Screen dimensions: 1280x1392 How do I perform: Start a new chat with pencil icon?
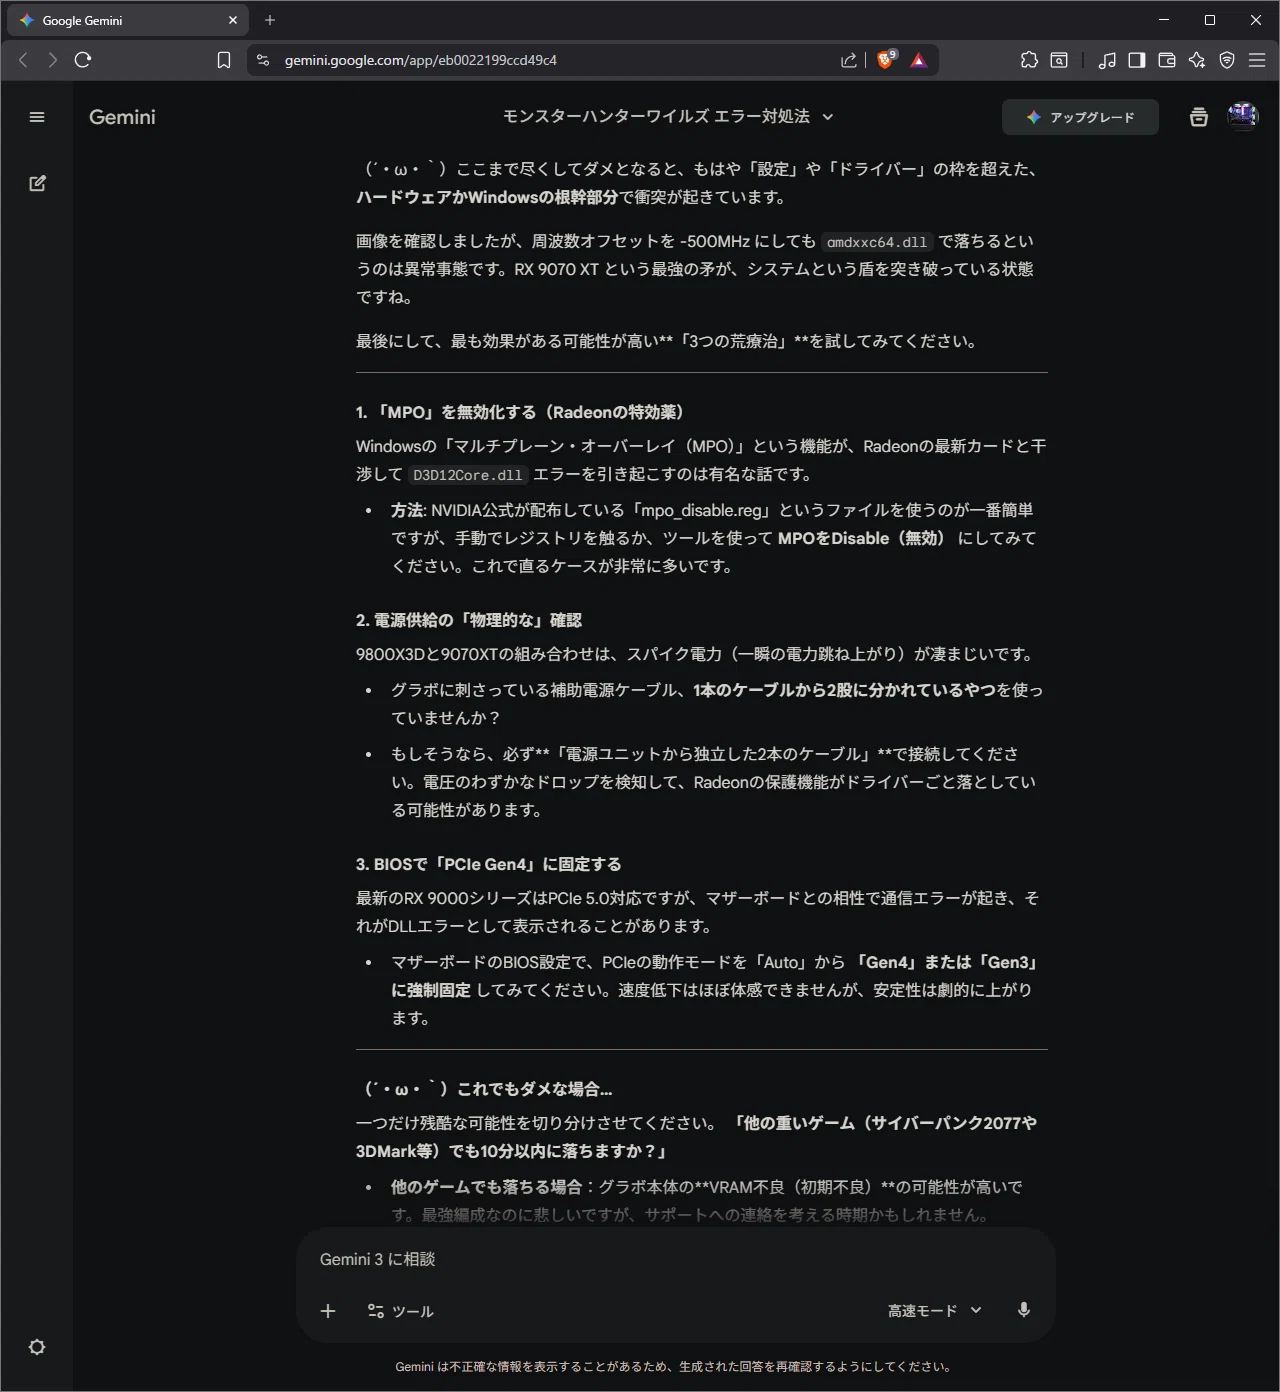pos(37,183)
